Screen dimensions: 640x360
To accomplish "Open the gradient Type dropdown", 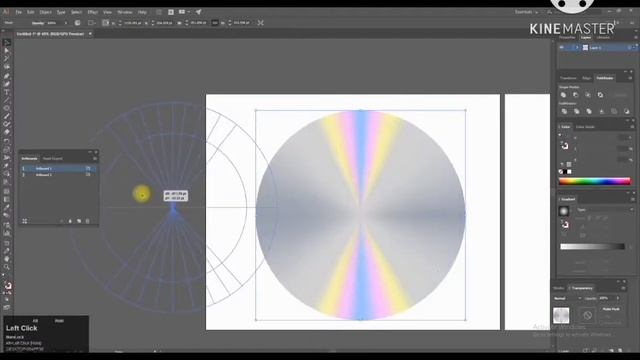I will point(604,210).
